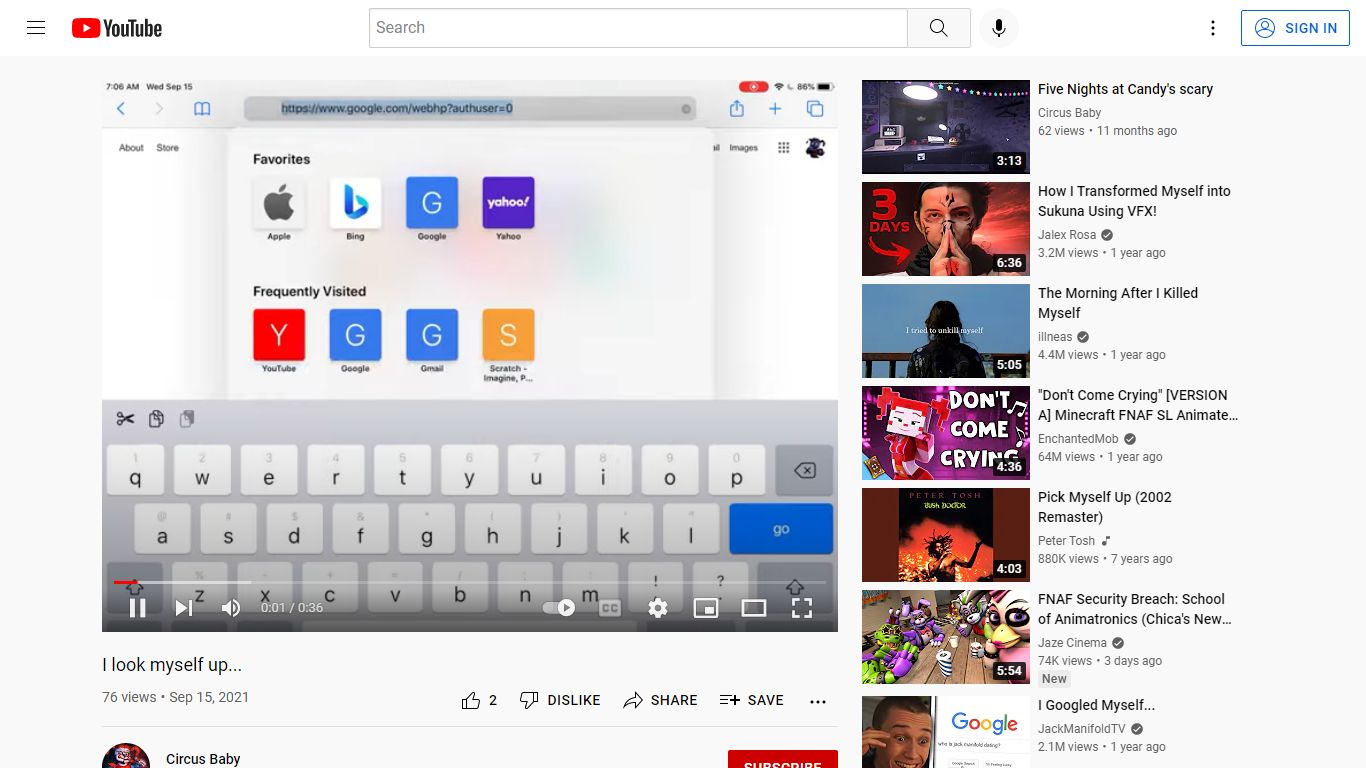Select the Peter Tosh channel name
This screenshot has height=768, width=1366.
point(1067,541)
